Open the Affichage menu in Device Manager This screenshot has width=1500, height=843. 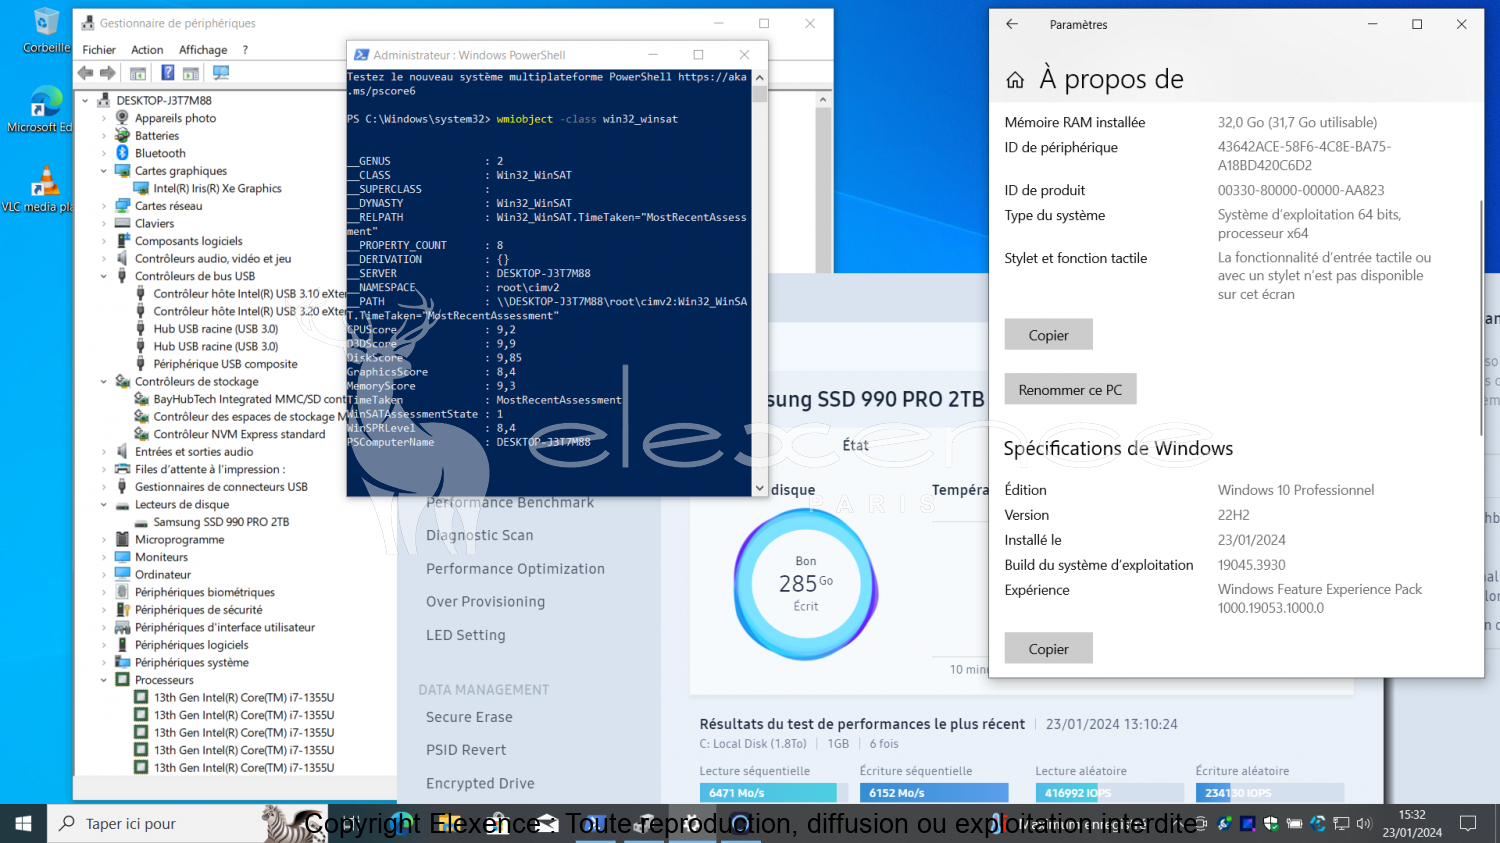click(x=203, y=50)
